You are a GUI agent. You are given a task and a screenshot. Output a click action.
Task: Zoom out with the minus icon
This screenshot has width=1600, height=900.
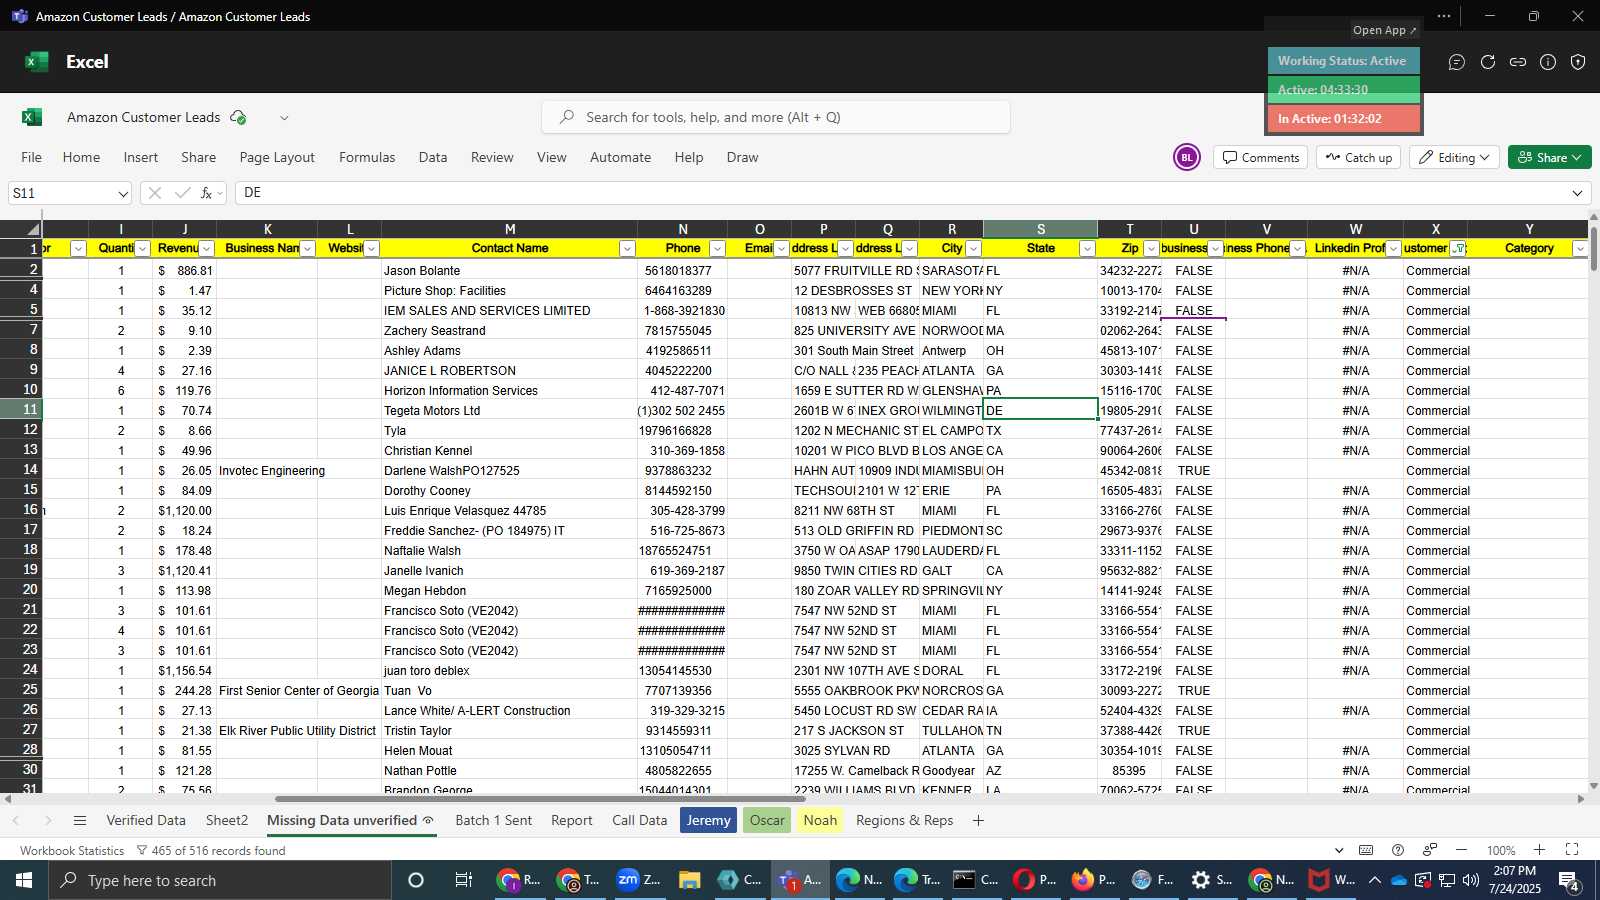(x=1461, y=850)
